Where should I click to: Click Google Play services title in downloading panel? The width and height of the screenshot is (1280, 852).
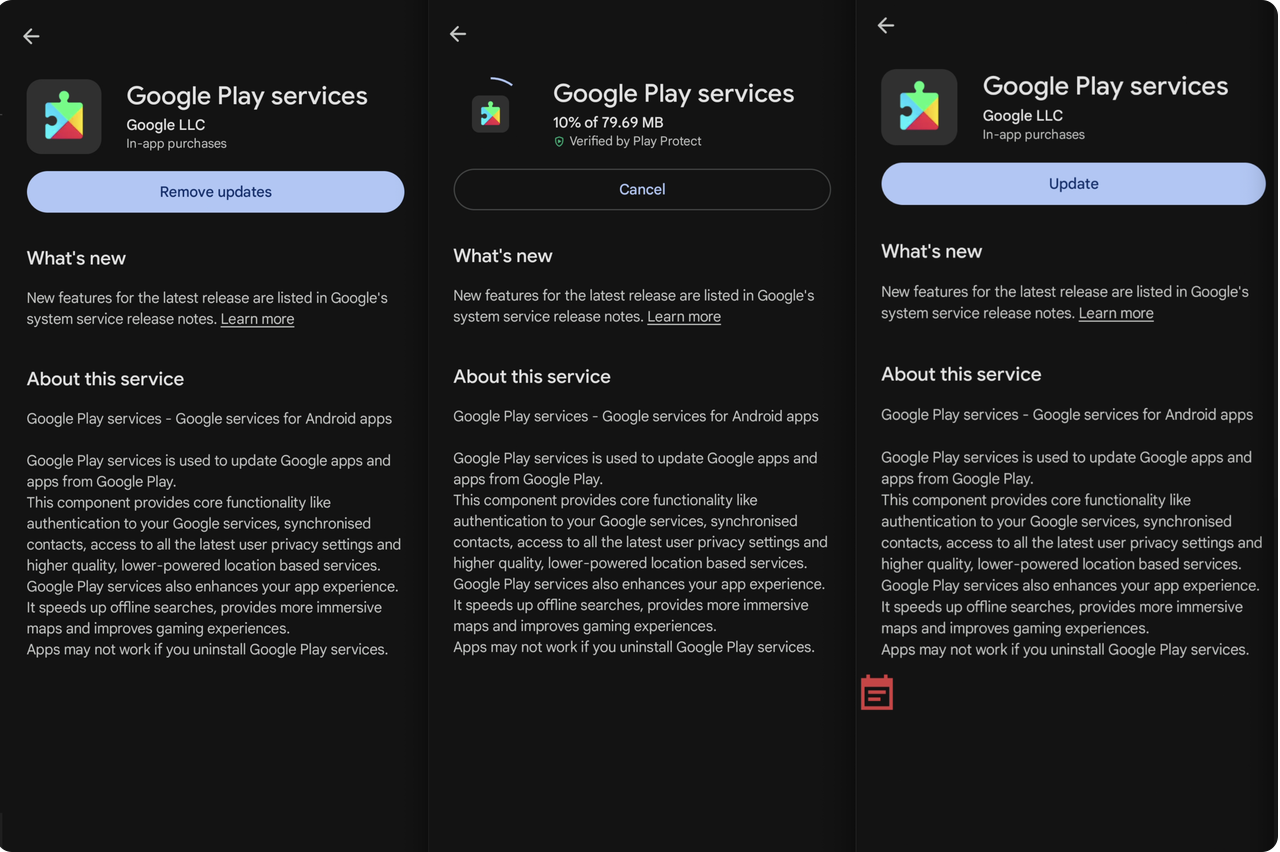(674, 94)
